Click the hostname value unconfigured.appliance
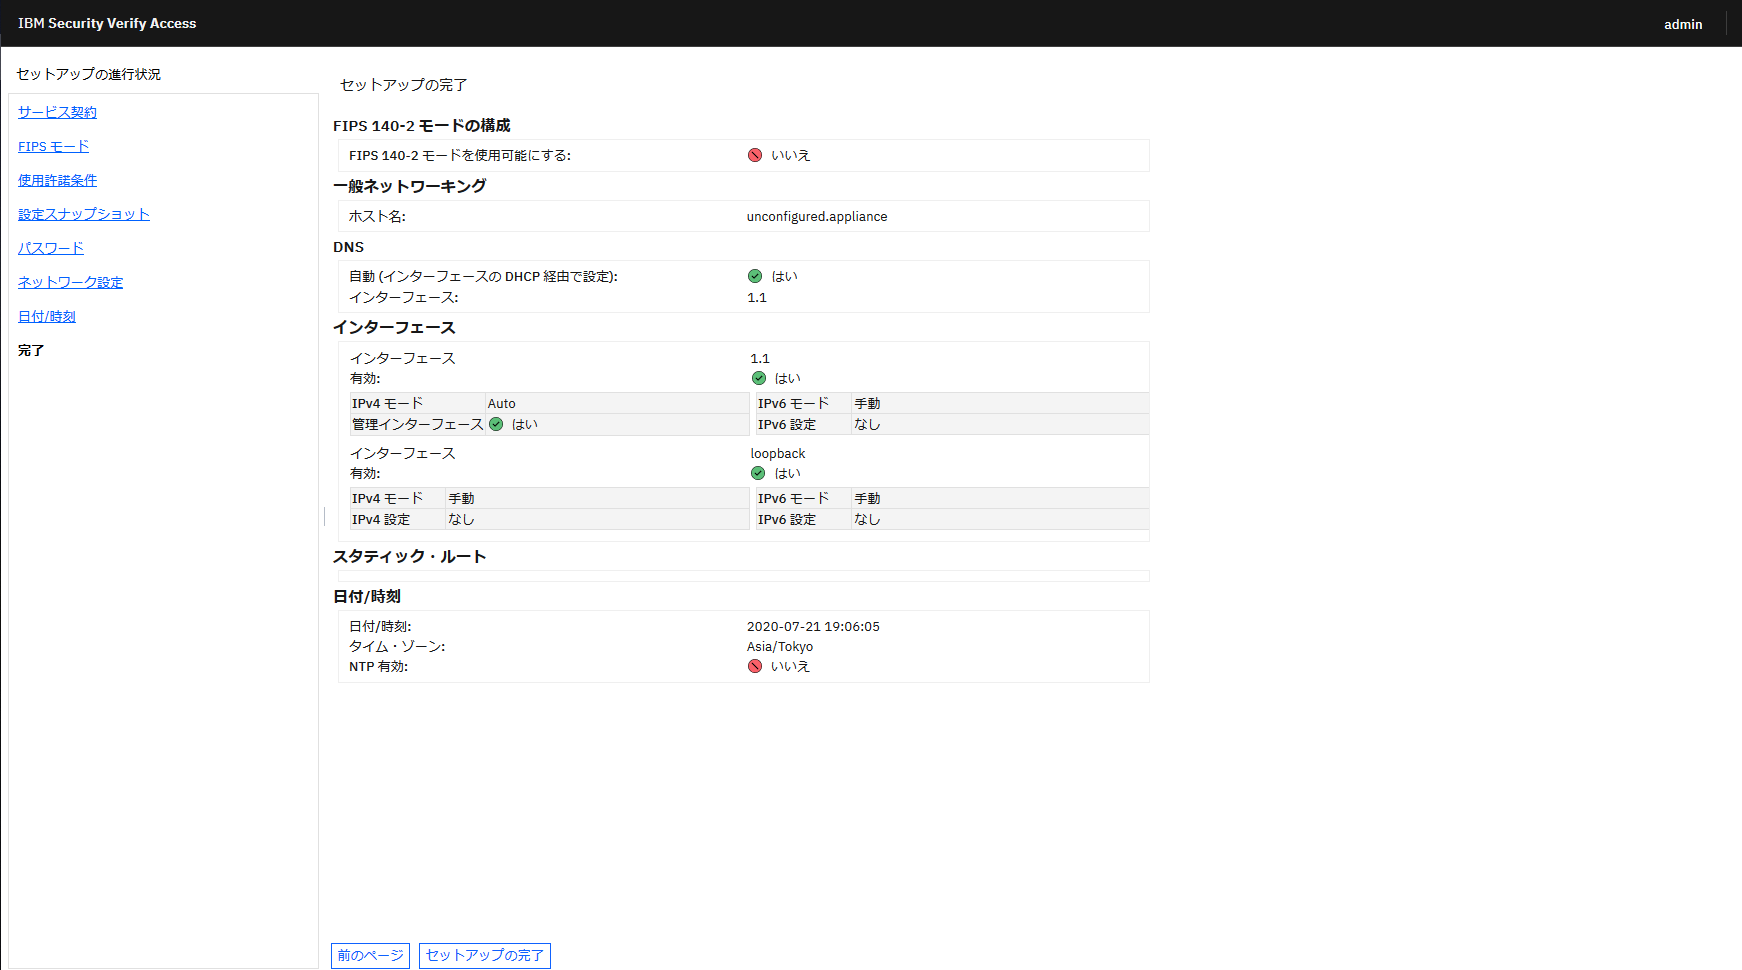Viewport: 1742px width, 970px height. [816, 216]
